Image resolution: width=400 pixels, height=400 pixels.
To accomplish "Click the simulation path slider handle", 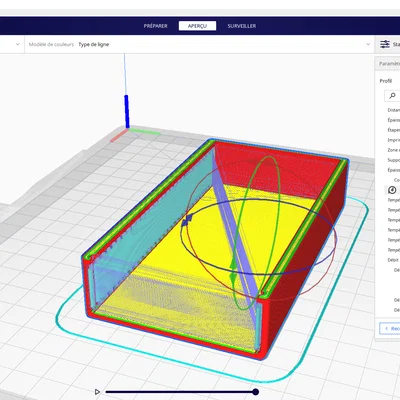I will [x=256, y=392].
